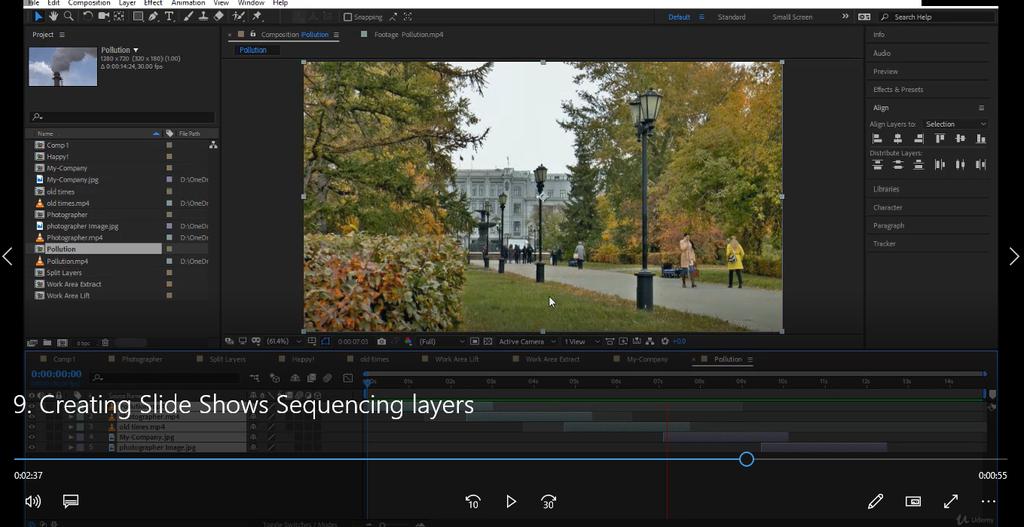This screenshot has height=527, width=1024.
Task: Toggle Always preview this view icon
Action: [x=229, y=341]
